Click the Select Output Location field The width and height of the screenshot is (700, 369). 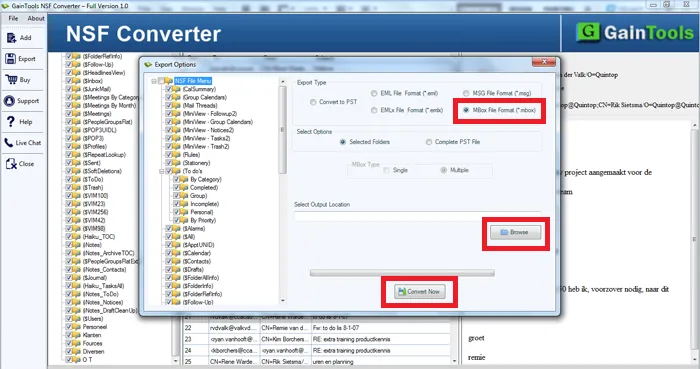(417, 216)
